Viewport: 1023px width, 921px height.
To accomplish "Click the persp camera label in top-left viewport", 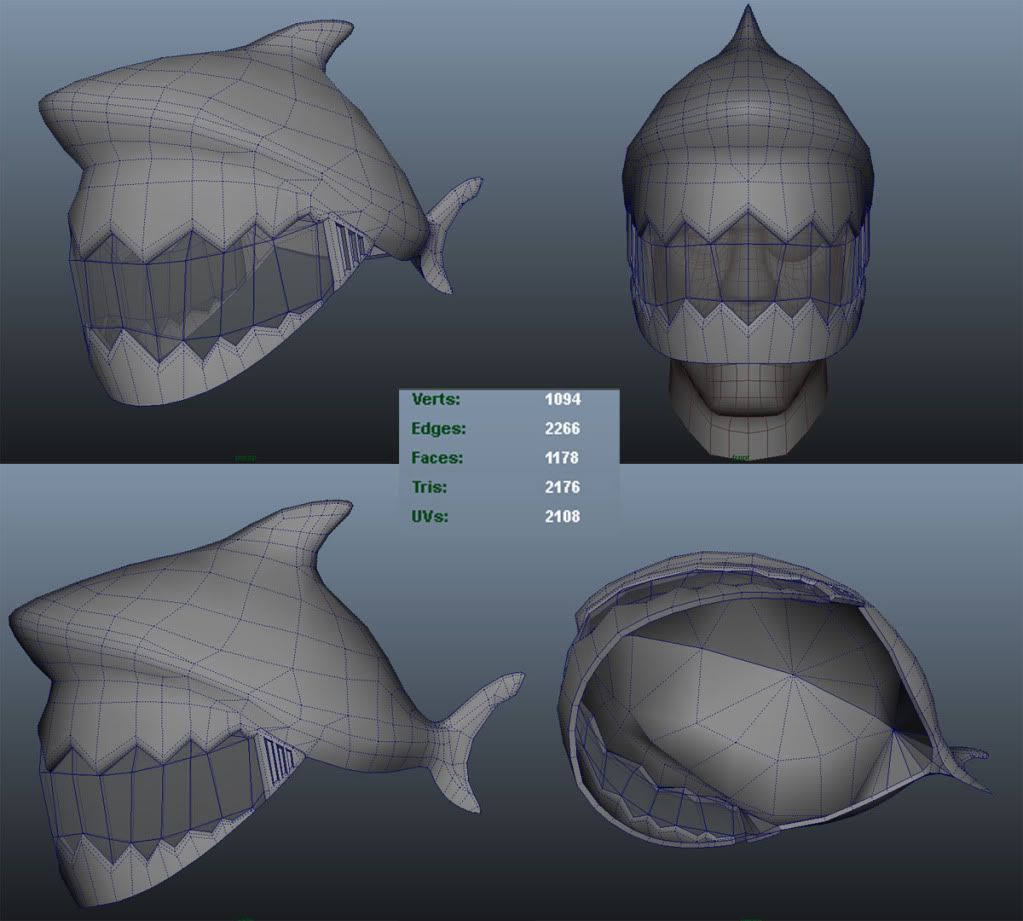I will tap(245, 458).
